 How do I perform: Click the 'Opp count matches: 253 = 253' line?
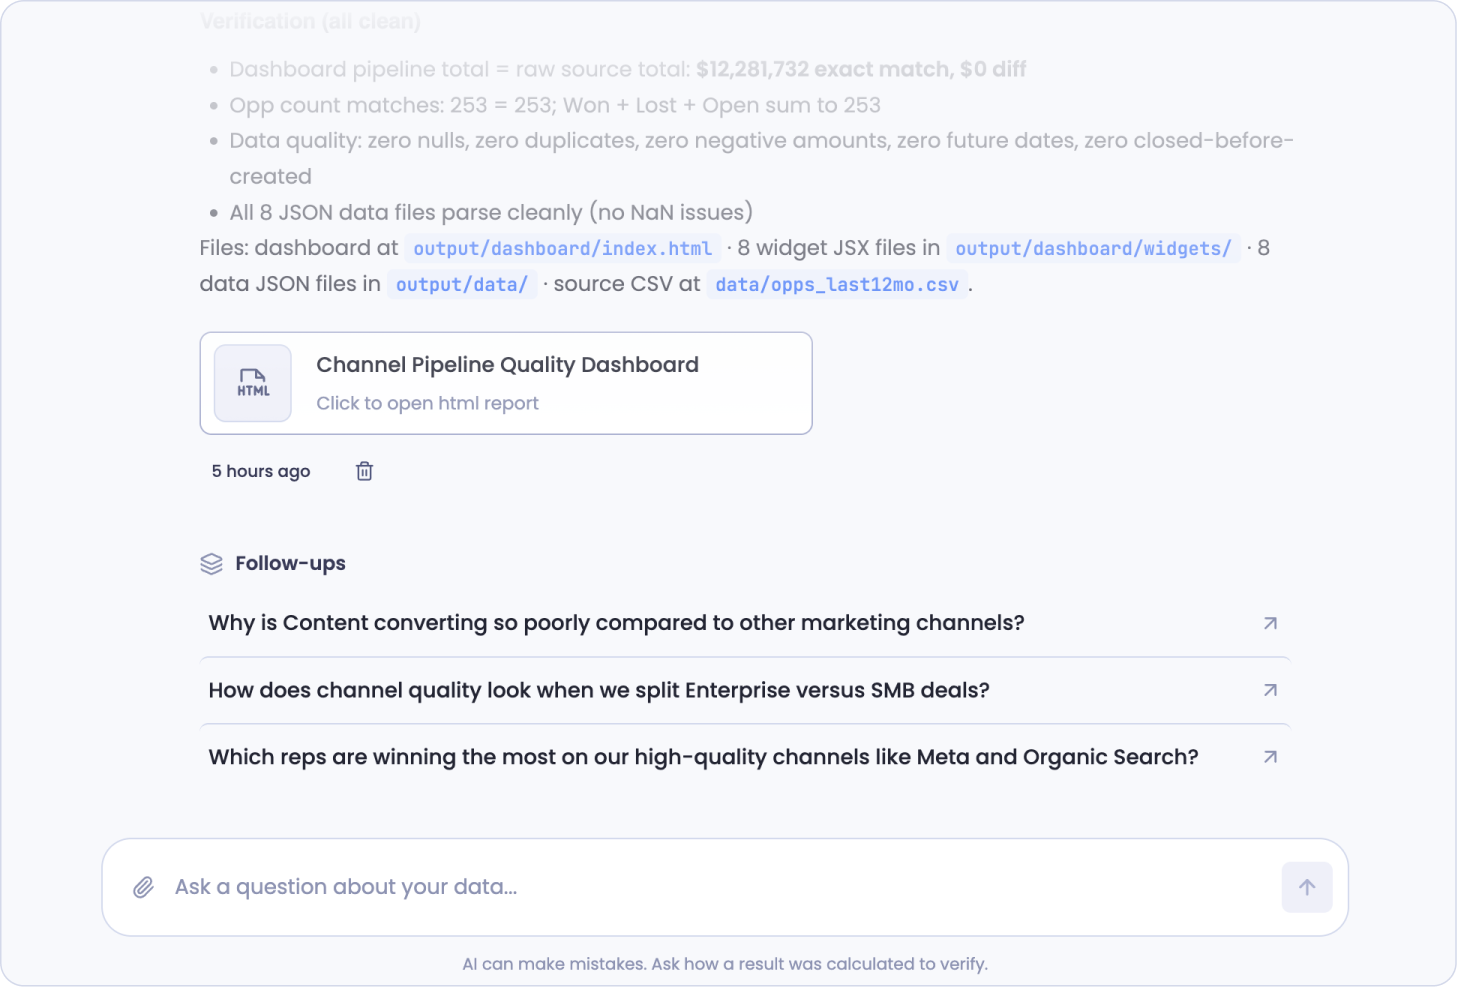pos(555,105)
